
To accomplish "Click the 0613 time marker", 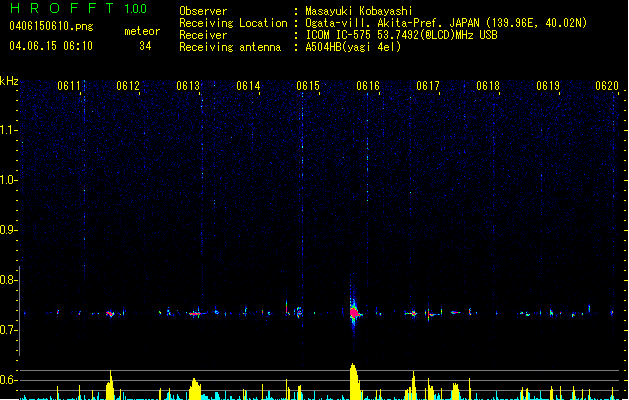I will 188,86.
